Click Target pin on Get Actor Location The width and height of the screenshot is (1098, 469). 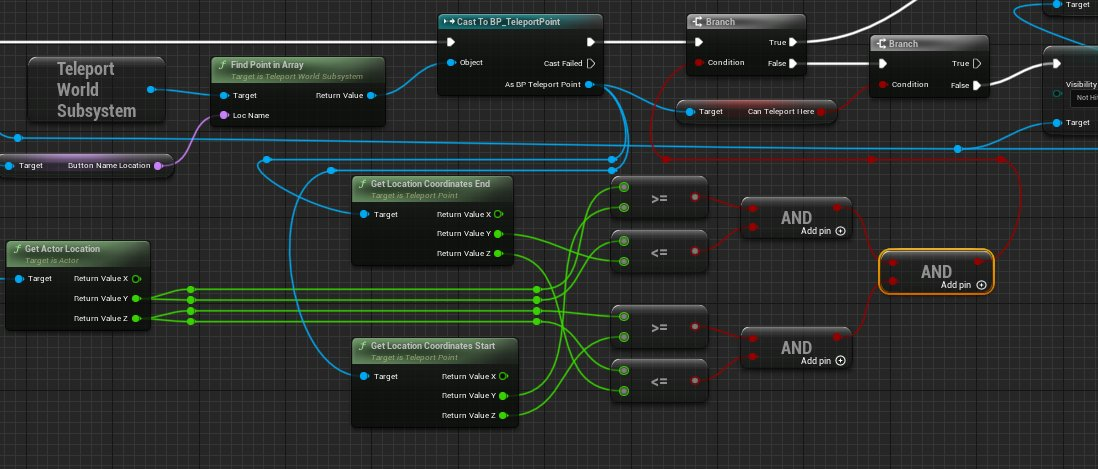(19, 279)
